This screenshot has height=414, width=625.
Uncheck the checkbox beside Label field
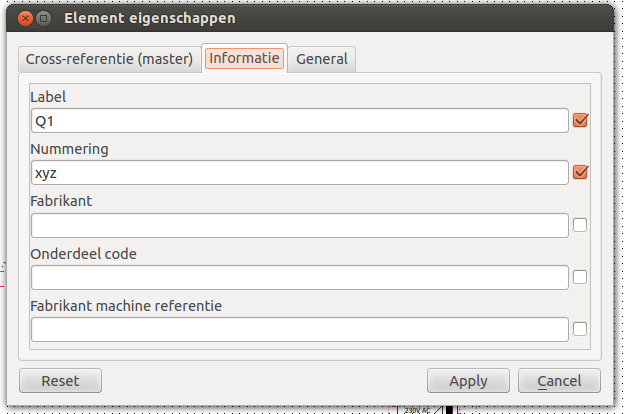tap(580, 121)
